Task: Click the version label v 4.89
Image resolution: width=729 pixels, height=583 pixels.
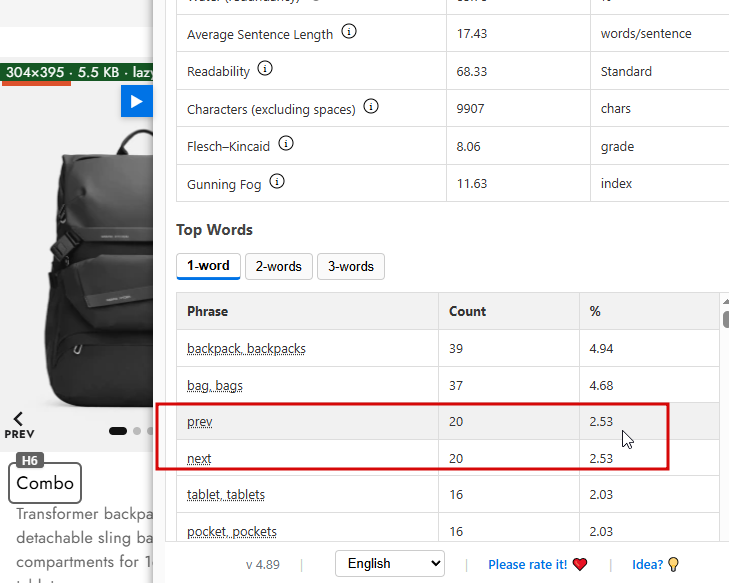Action: (263, 565)
